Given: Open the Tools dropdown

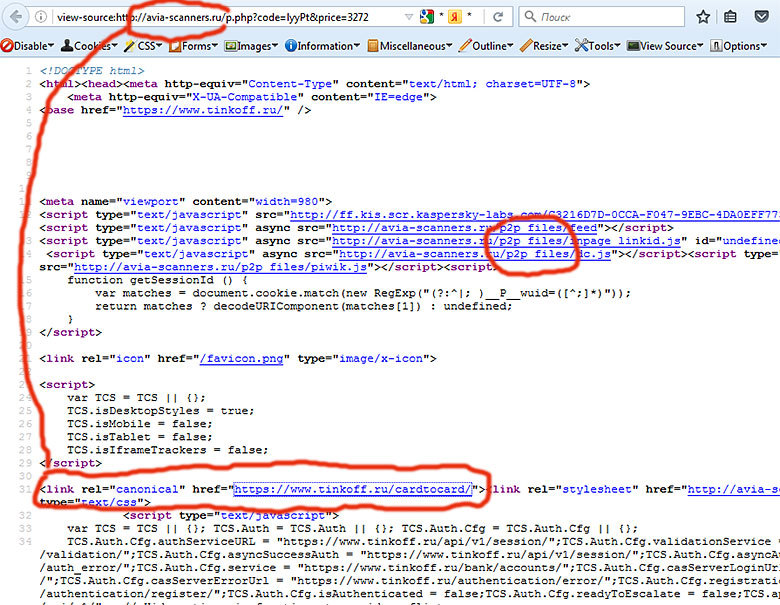Looking at the screenshot, I should tap(597, 46).
